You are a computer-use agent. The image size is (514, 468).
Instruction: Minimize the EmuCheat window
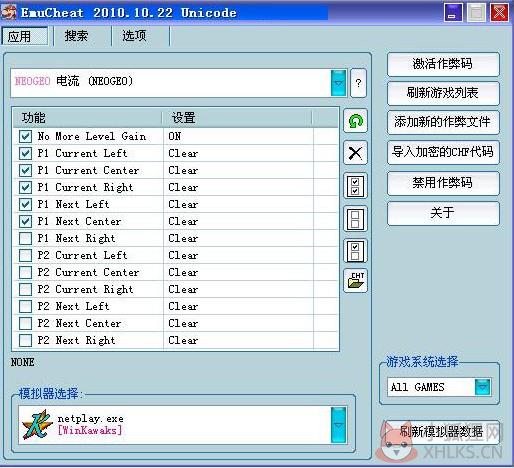(x=453, y=13)
